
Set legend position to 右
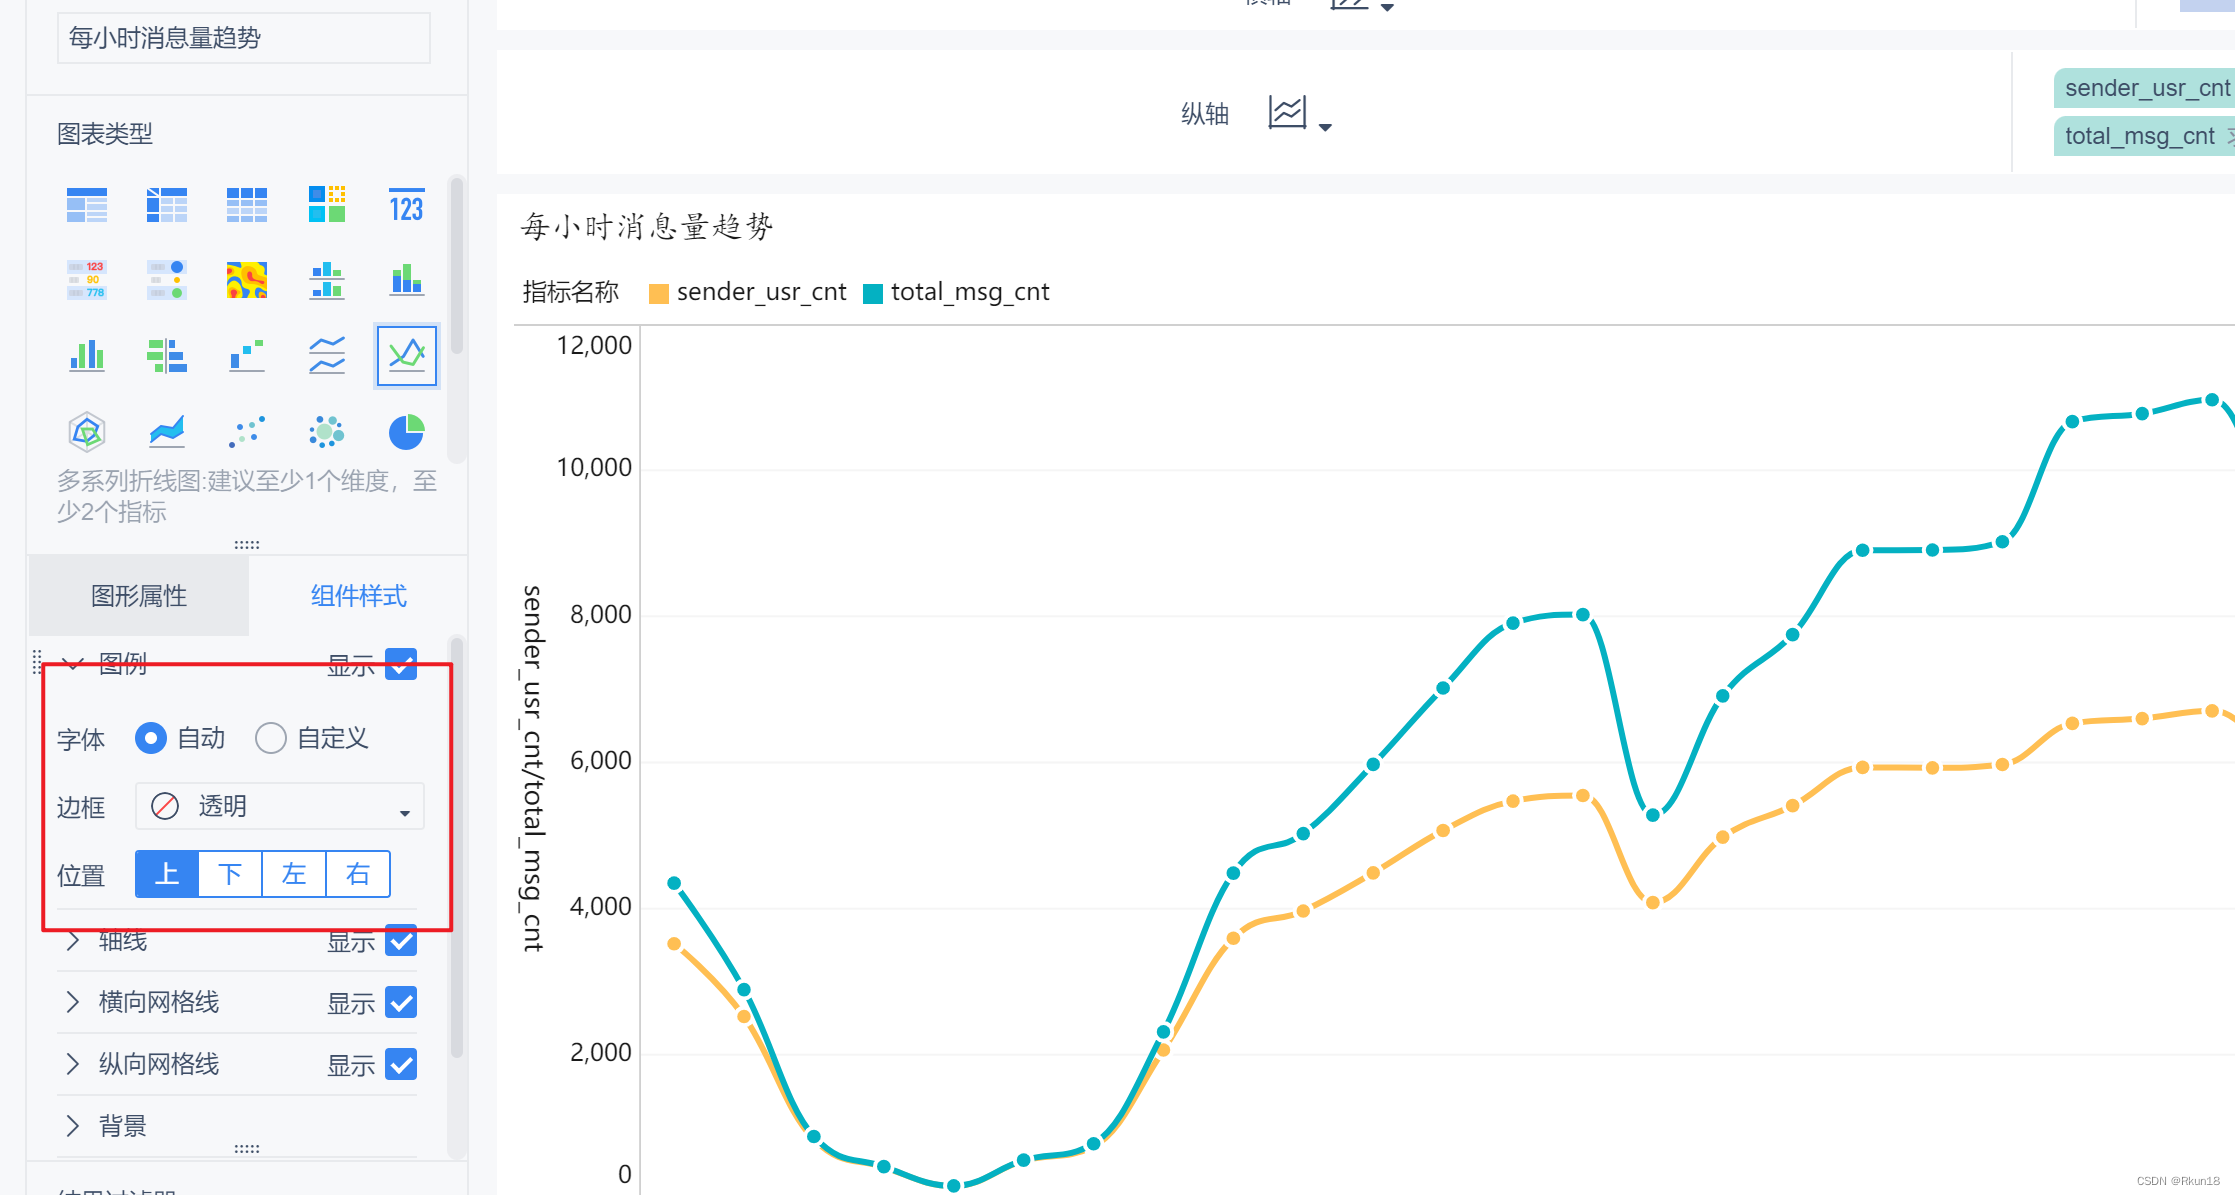tap(358, 874)
